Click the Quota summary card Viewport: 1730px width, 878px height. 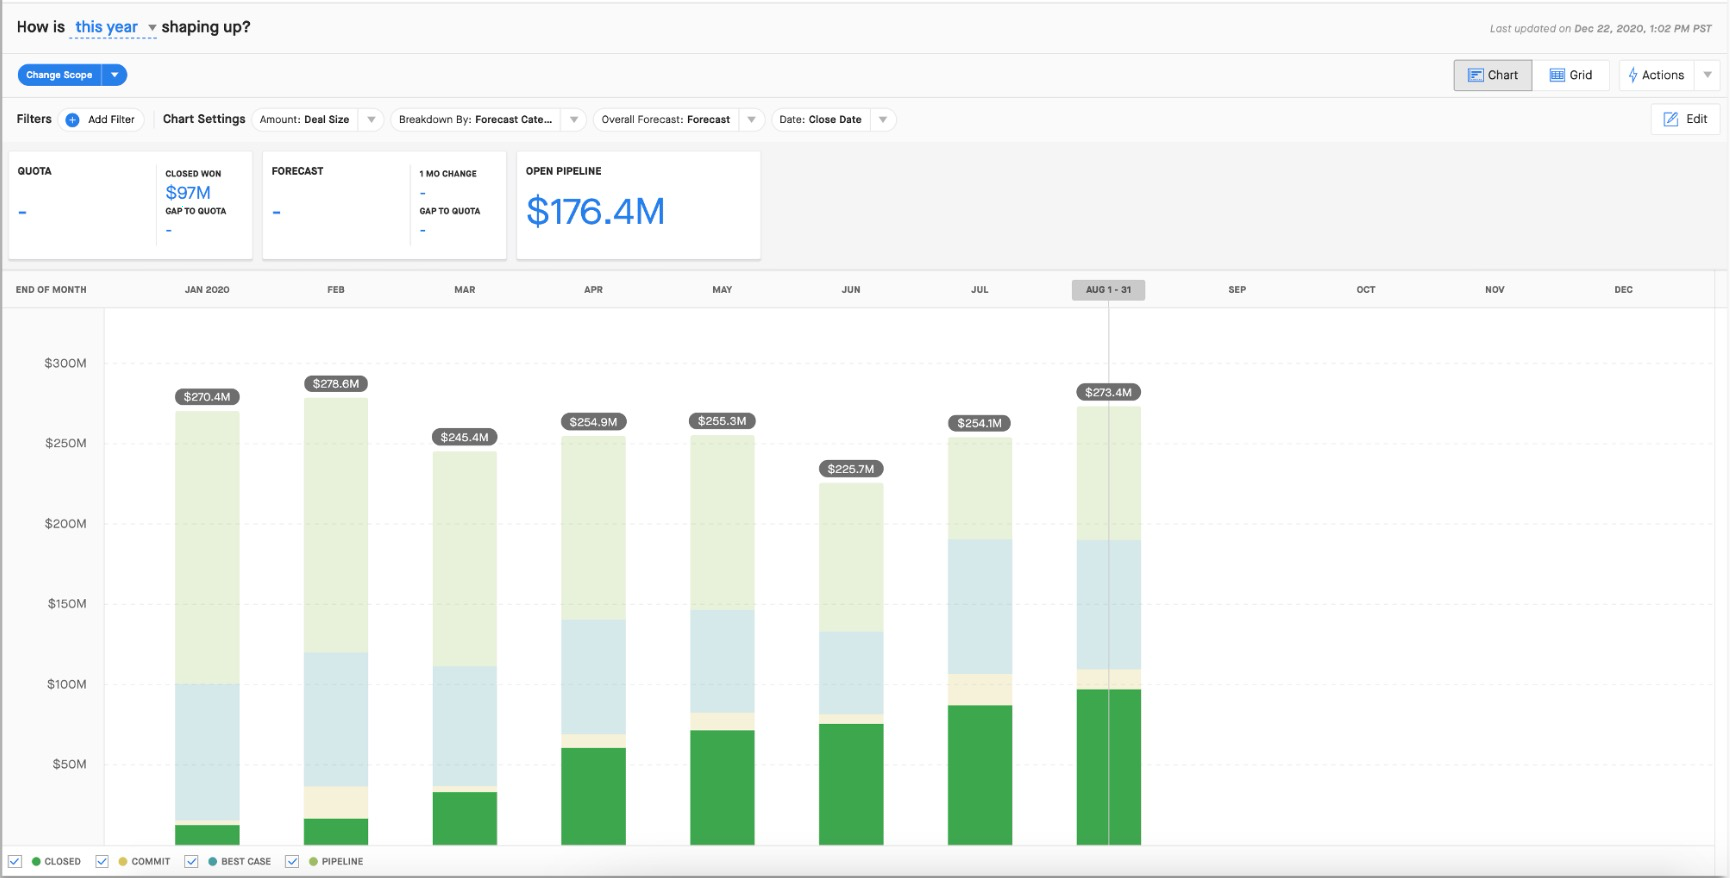click(x=130, y=205)
